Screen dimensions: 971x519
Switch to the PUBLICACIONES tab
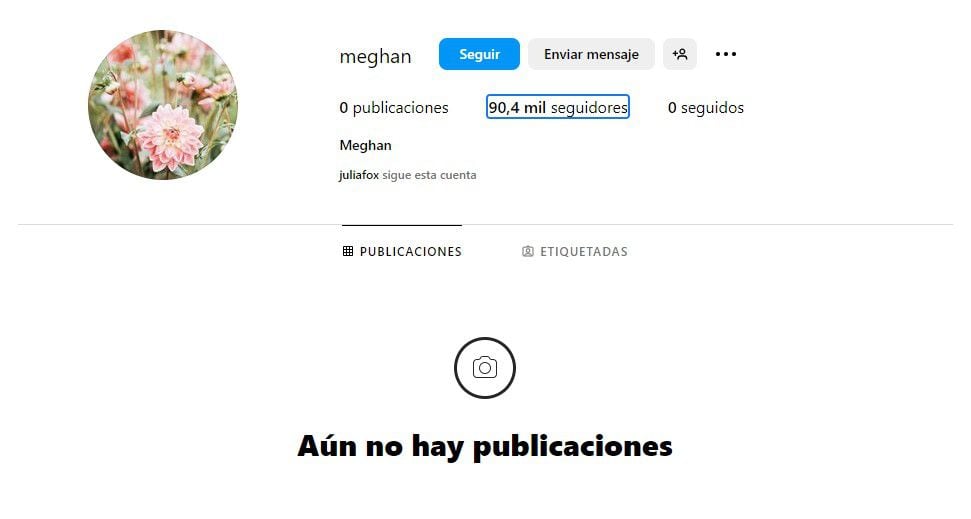[402, 251]
